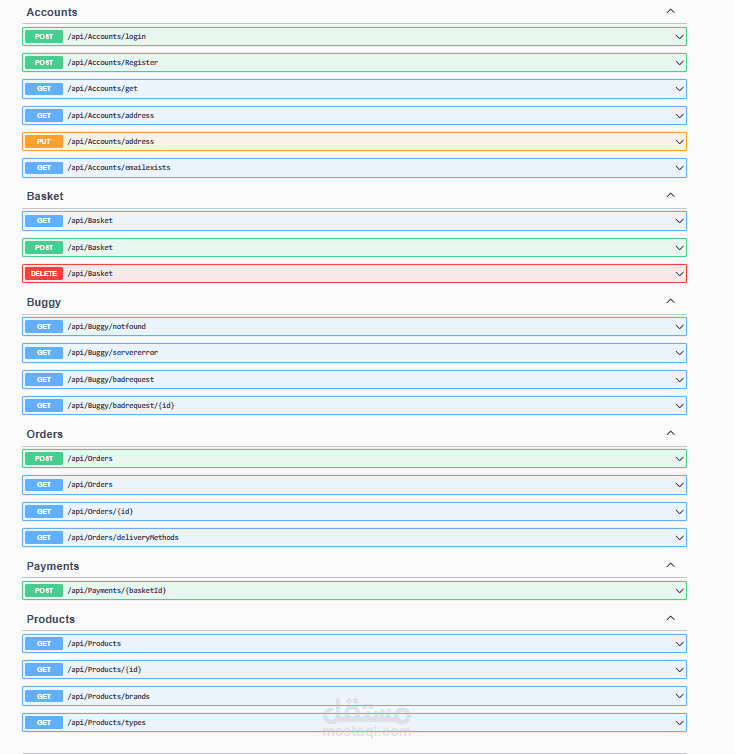Collapse the Basket section with its arrow
Image resolution: width=734 pixels, height=754 pixels.
point(671,195)
